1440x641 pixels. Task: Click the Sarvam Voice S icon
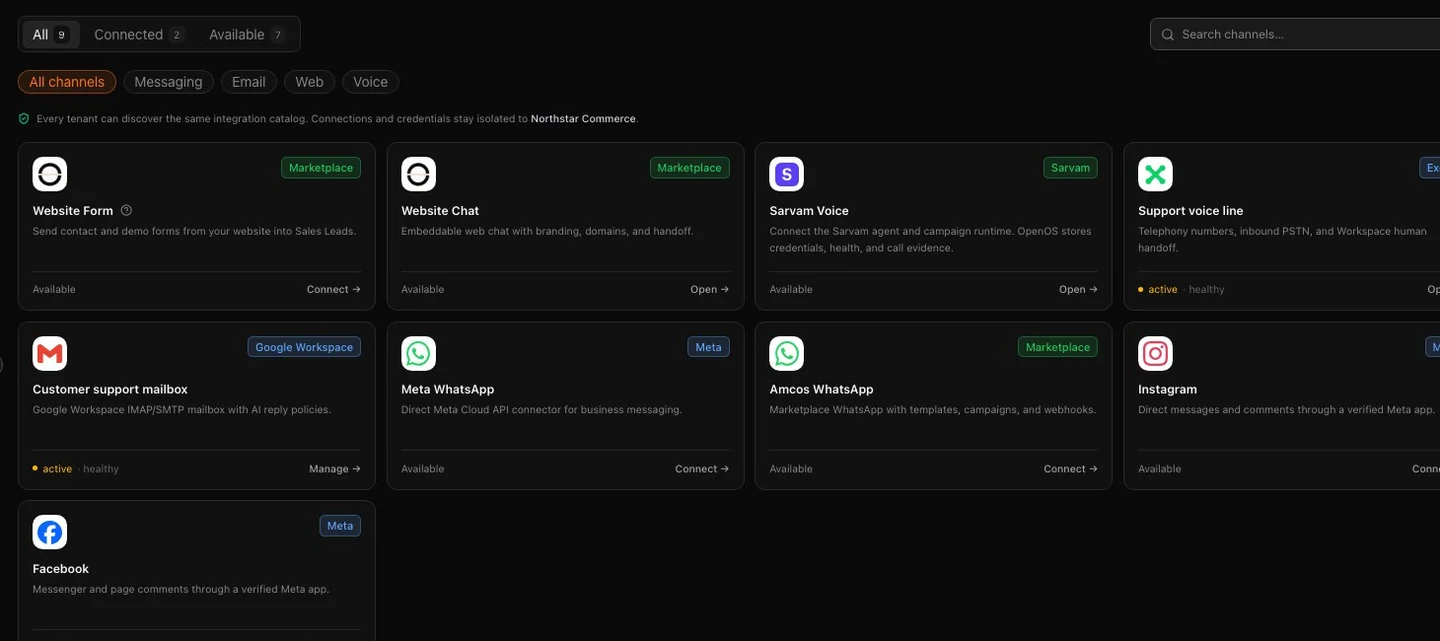787,174
